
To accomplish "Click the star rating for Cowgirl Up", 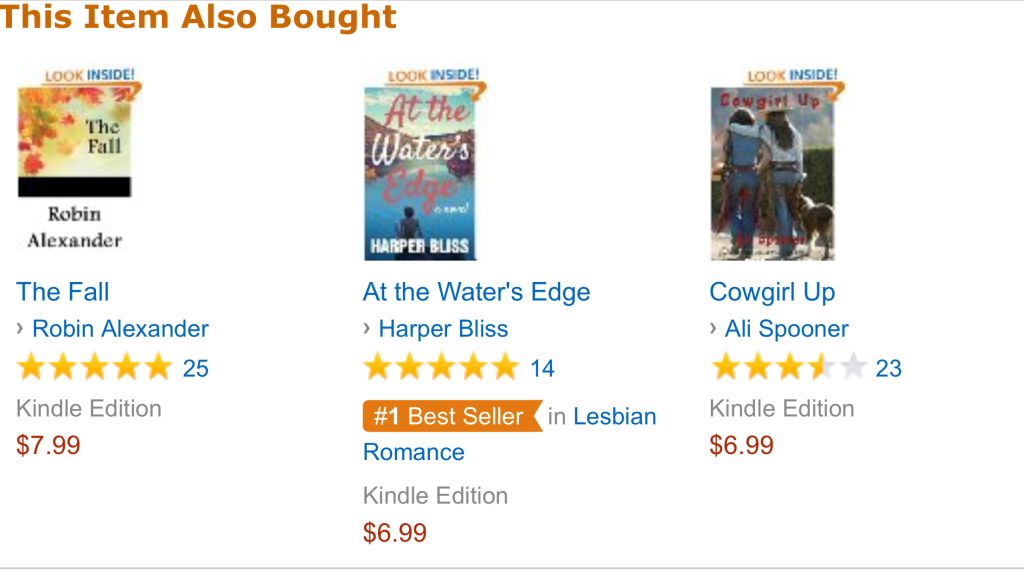I will pyautogui.click(x=788, y=368).
